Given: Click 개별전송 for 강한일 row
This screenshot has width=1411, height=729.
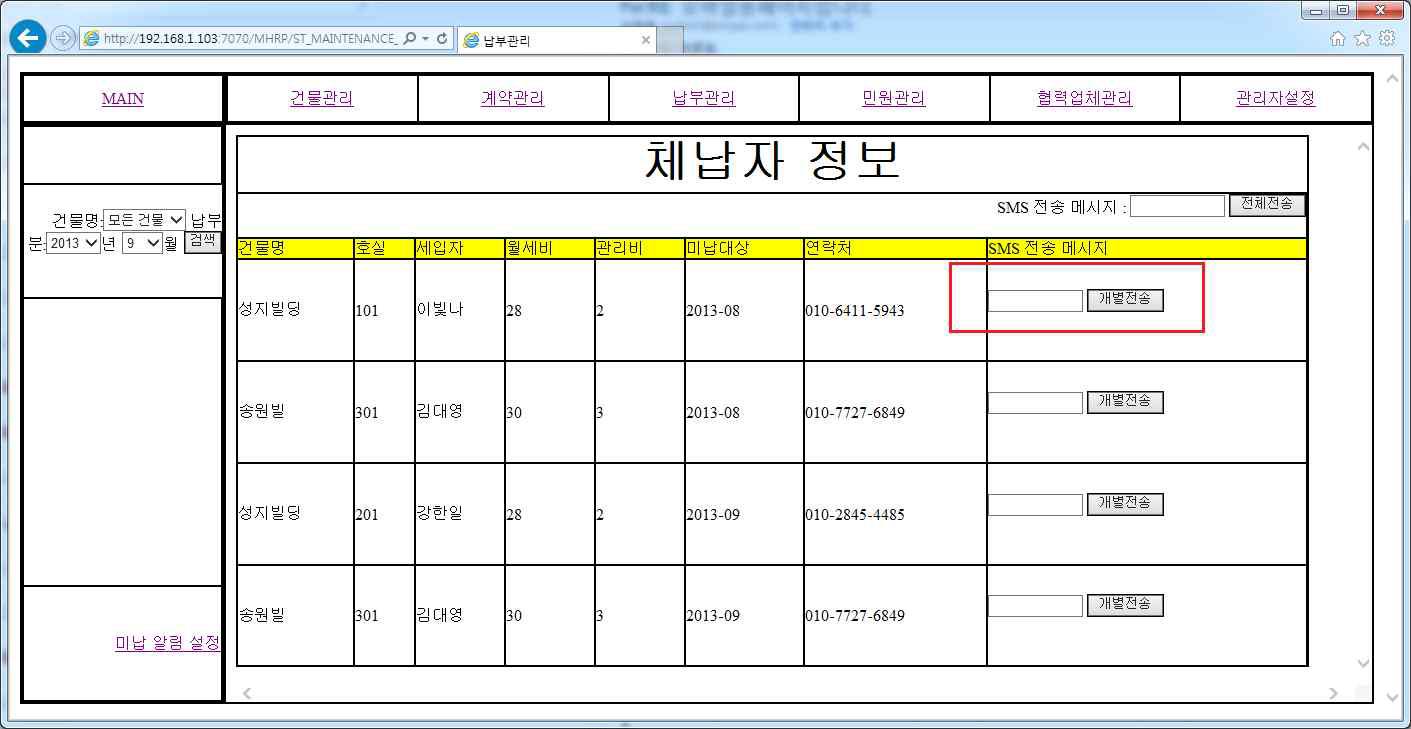Looking at the screenshot, I should coord(1125,504).
